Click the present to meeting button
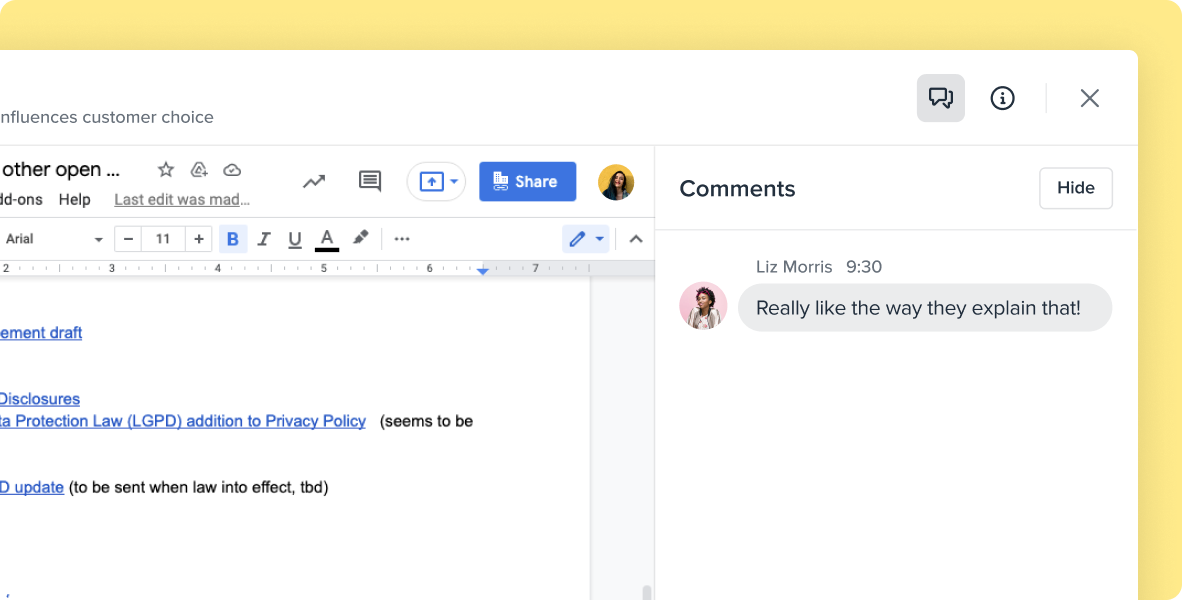The height and width of the screenshot is (600, 1182). [x=431, y=182]
